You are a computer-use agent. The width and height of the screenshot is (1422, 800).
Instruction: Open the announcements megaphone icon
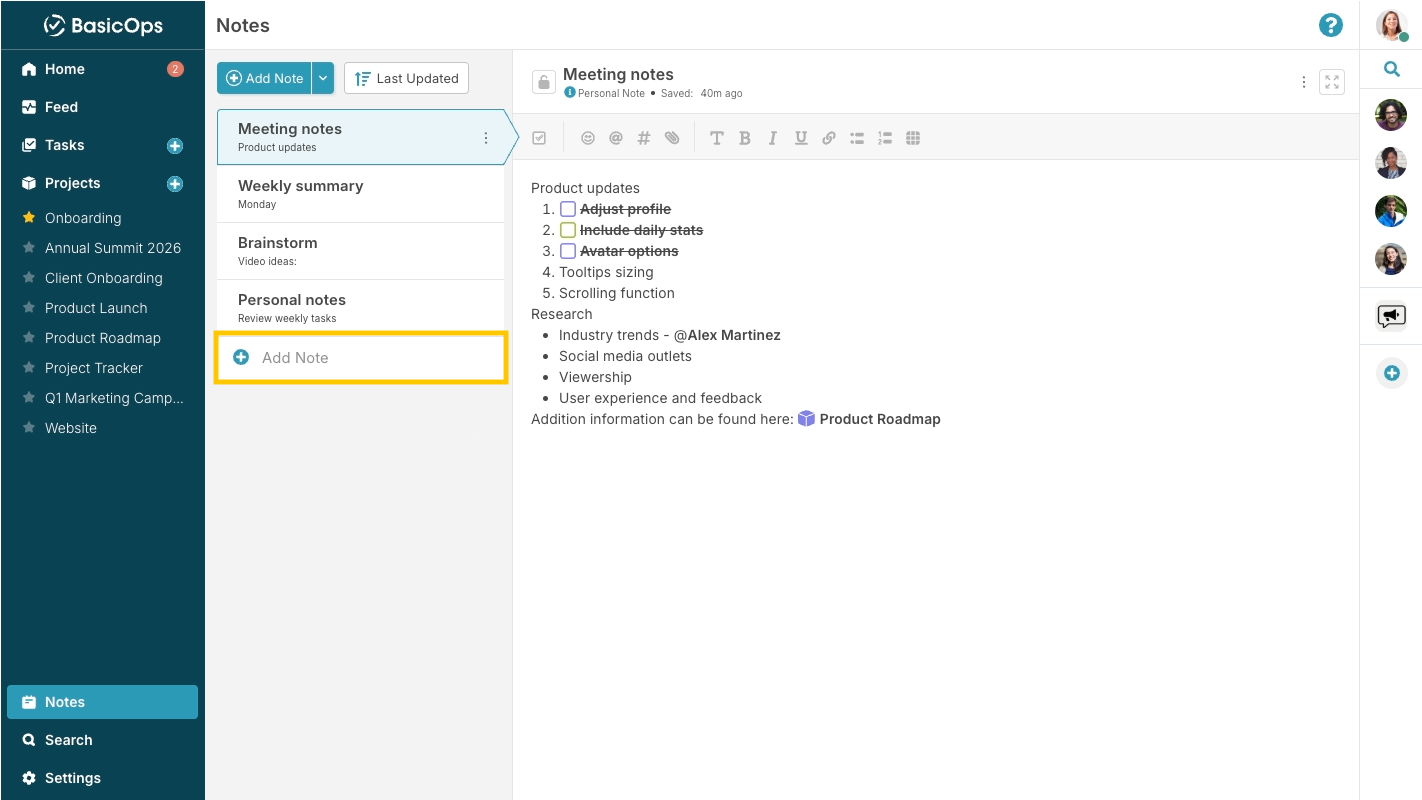point(1391,317)
